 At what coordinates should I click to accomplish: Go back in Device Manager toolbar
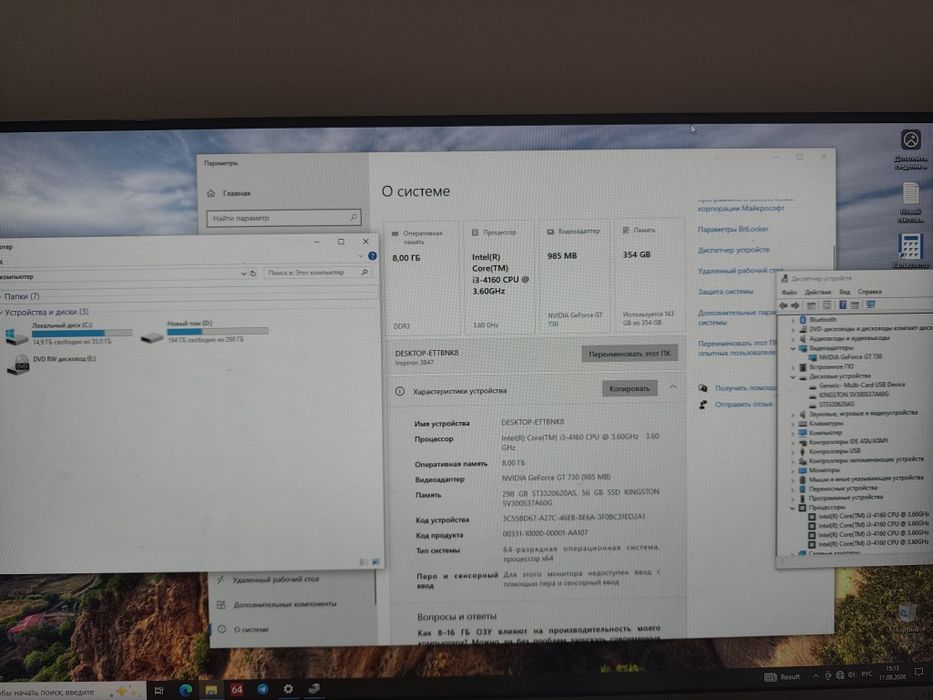(784, 305)
